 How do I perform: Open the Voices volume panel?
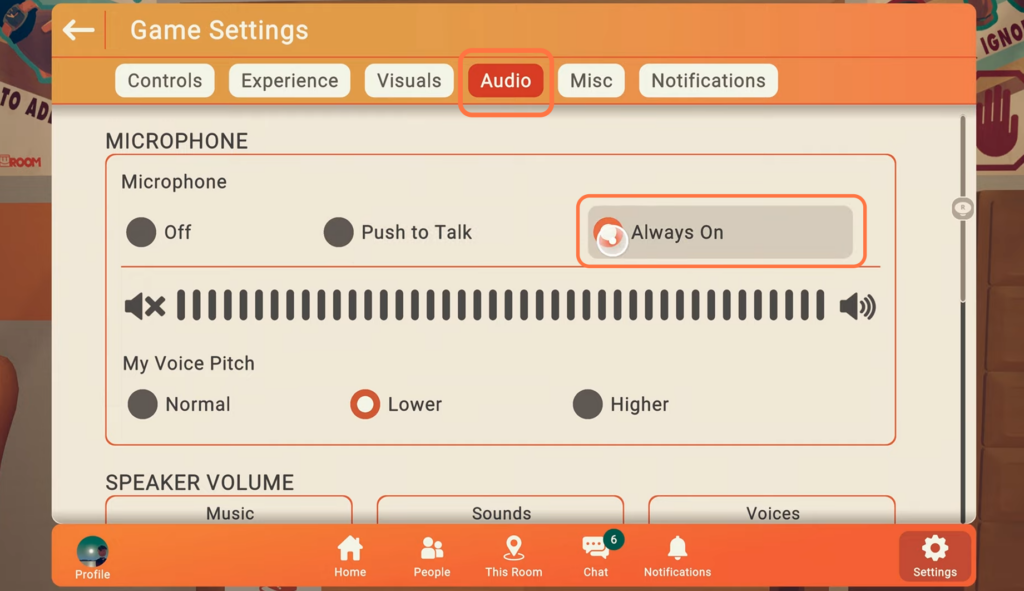tap(772, 510)
